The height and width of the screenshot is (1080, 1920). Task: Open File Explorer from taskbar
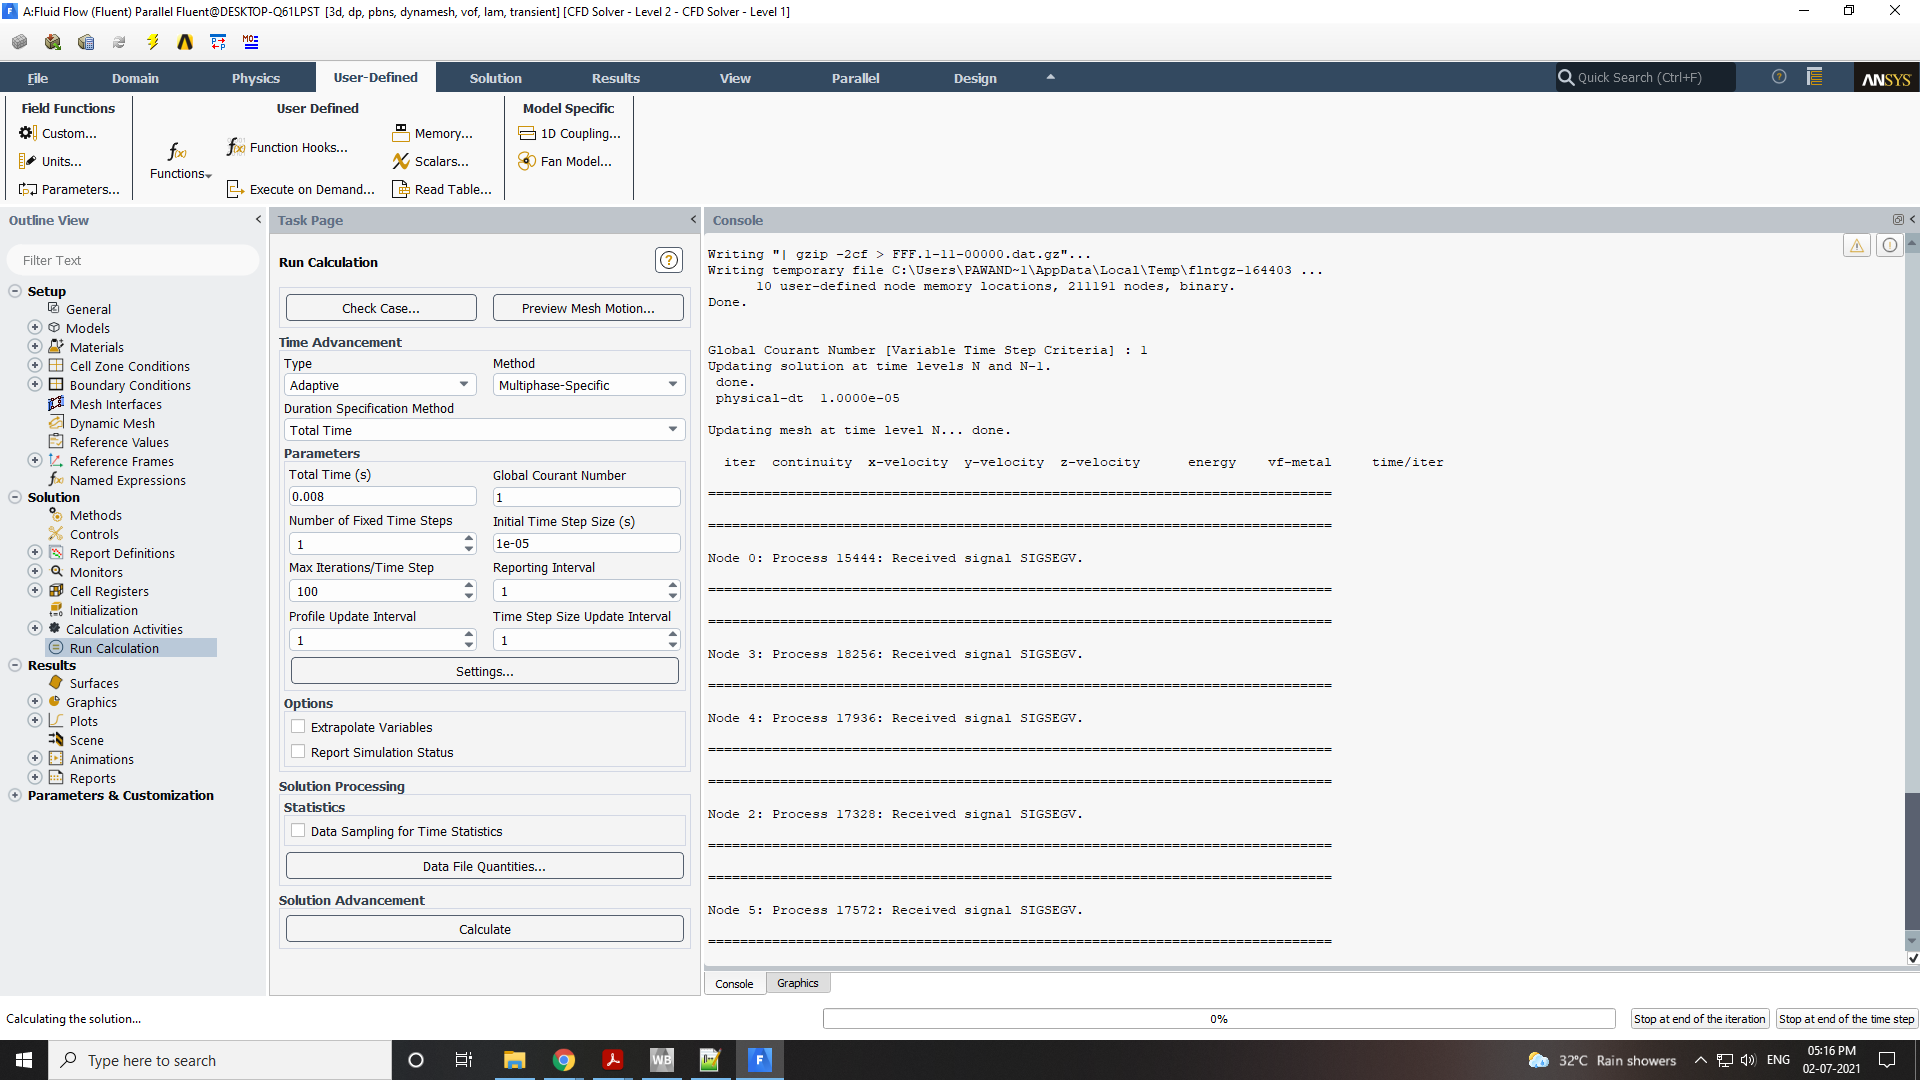click(515, 1060)
